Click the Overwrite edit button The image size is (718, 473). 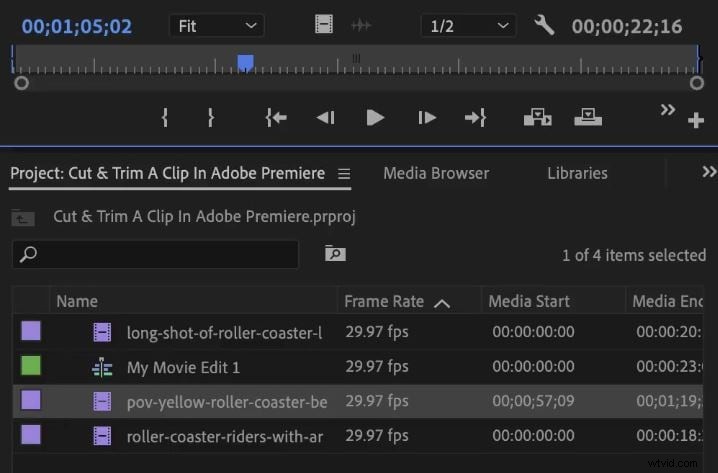(x=588, y=117)
